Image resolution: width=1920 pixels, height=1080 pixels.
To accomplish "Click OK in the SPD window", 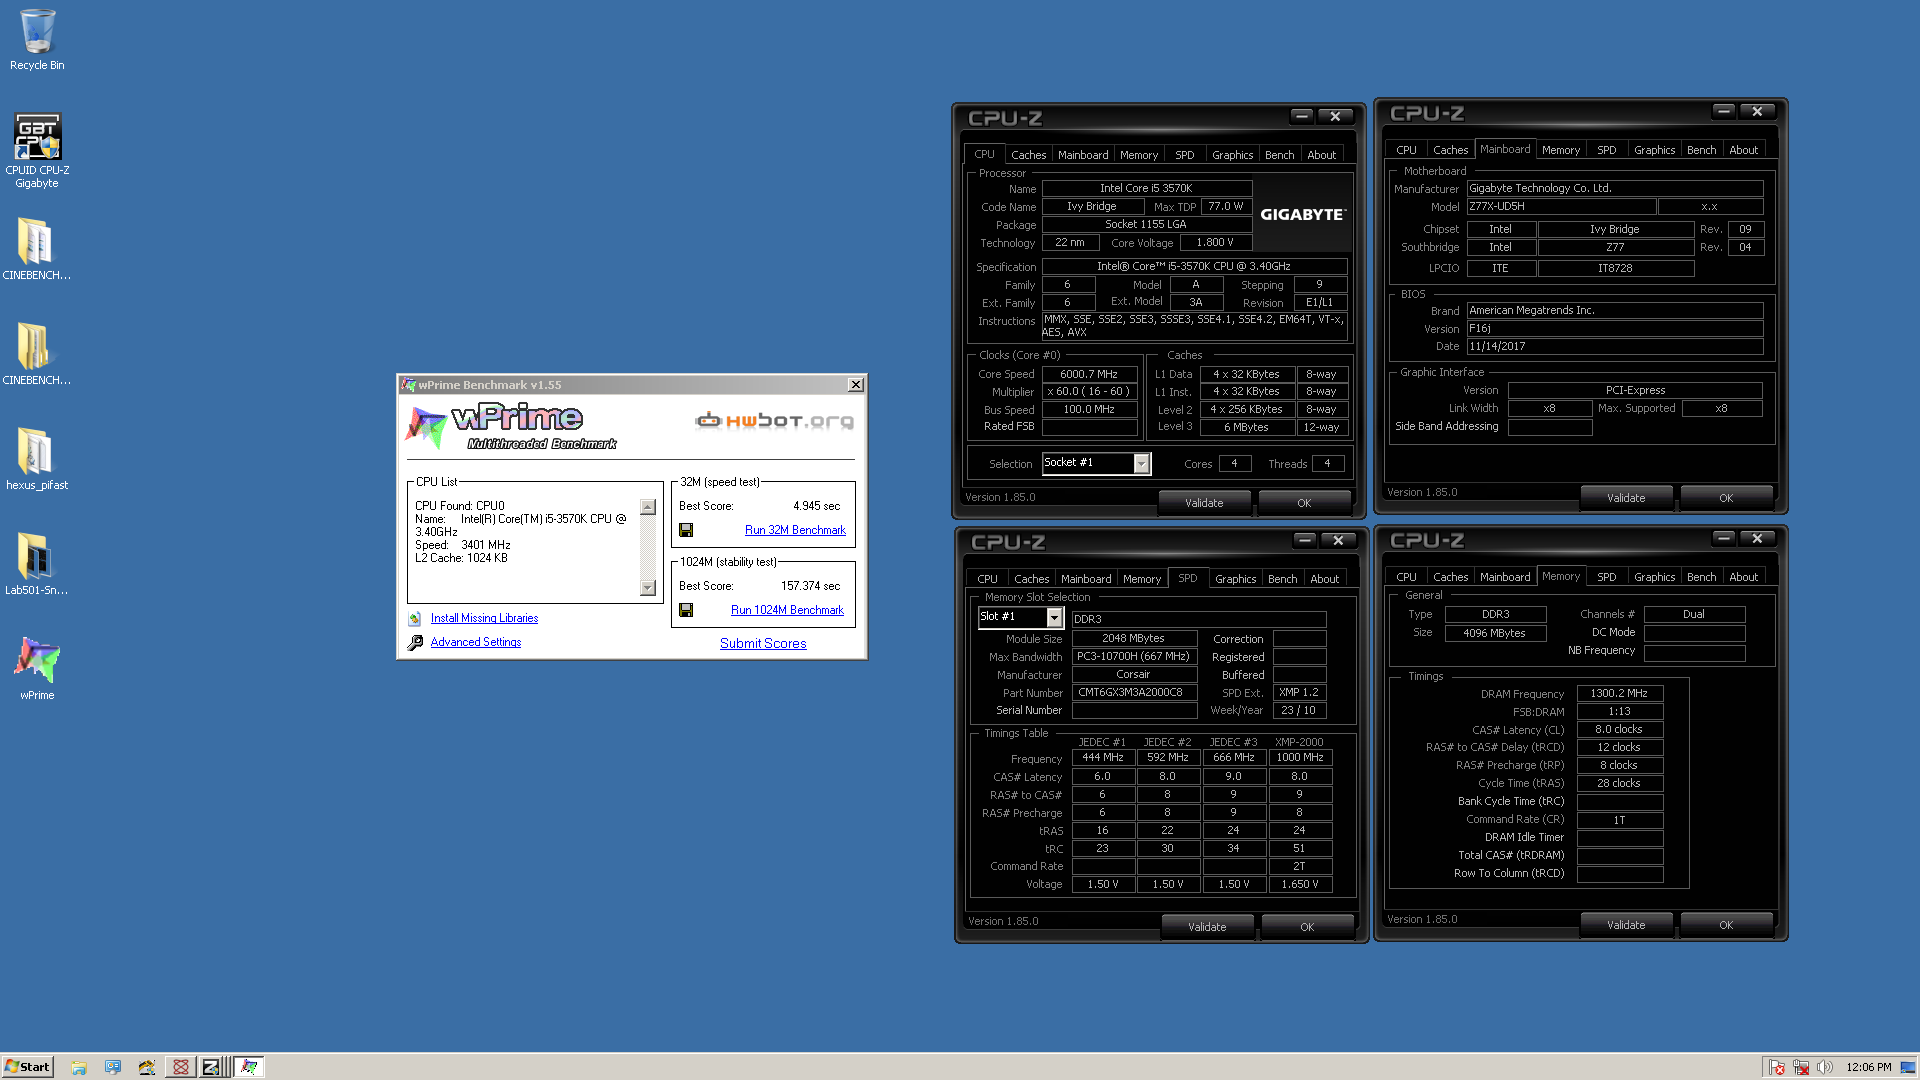I will click(x=1307, y=927).
